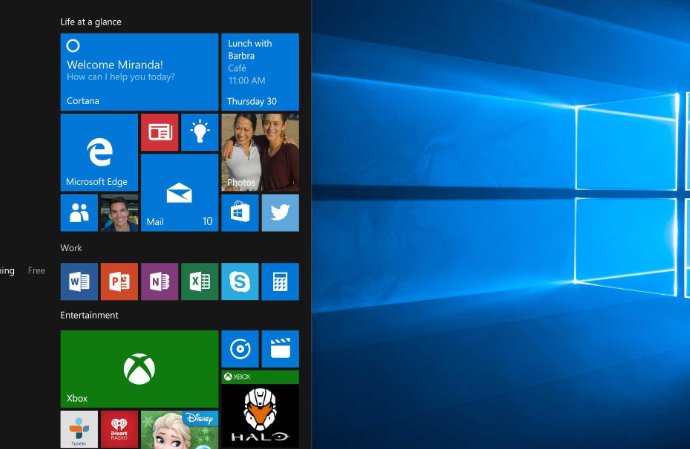Open the Microsoft Edge tile
This screenshot has width=690, height=449.
[99, 152]
